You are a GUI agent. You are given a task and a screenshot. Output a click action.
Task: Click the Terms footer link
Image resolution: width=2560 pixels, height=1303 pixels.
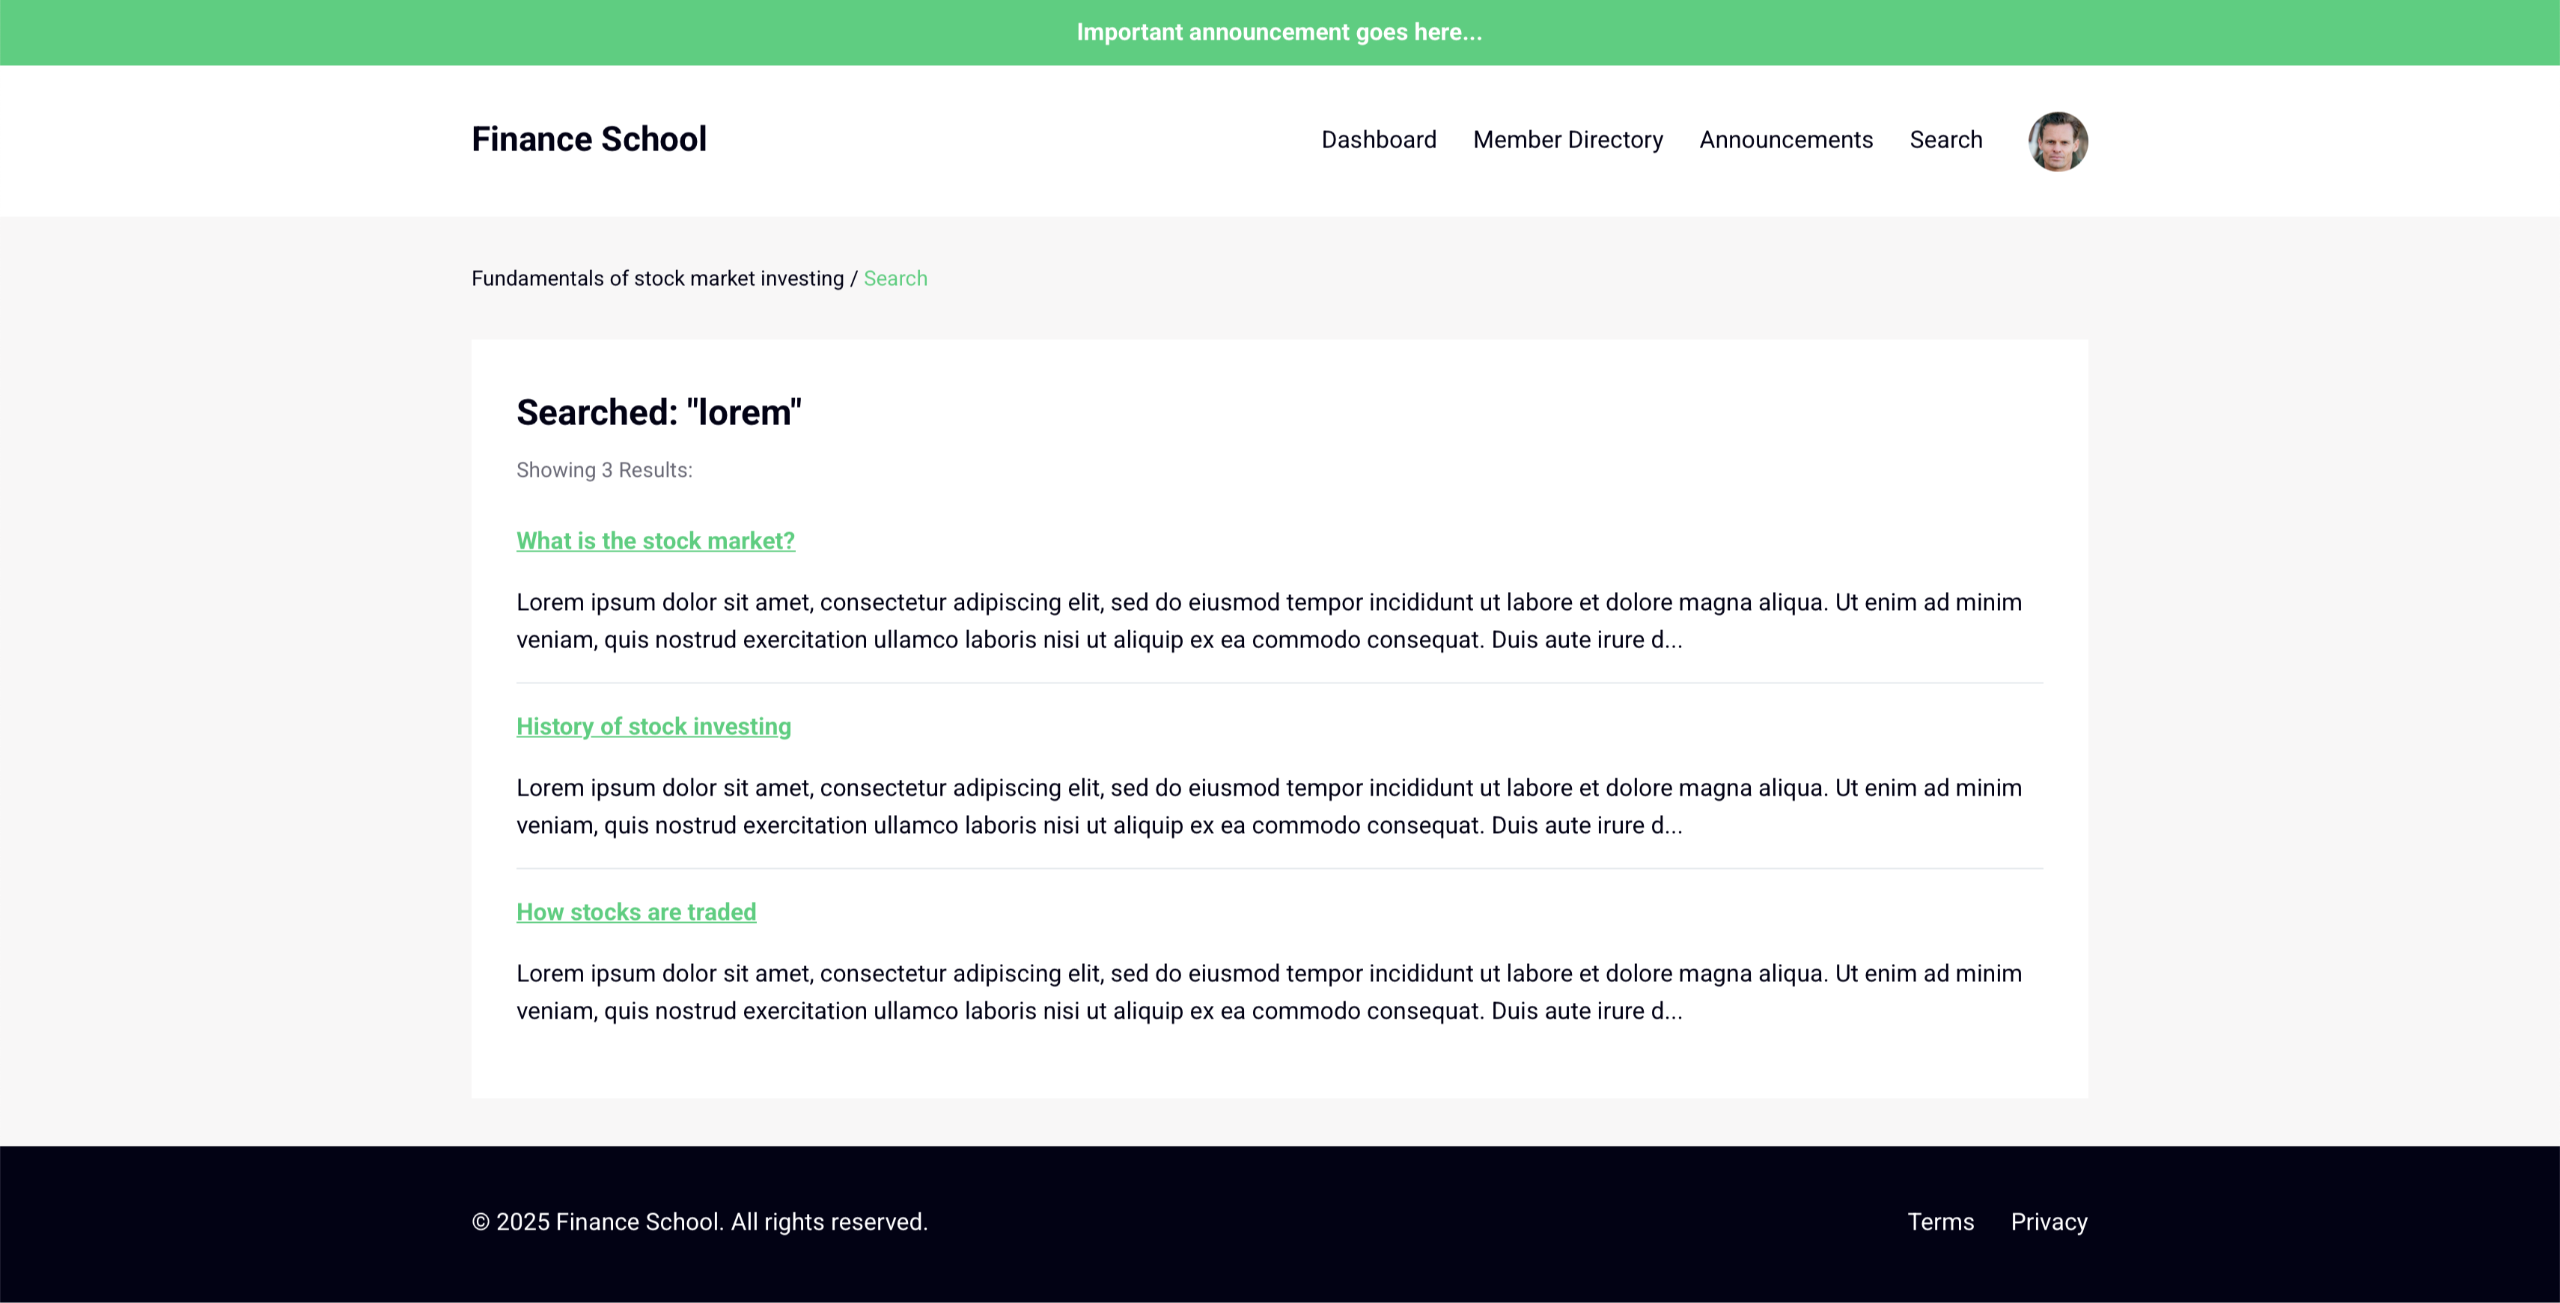click(1940, 1222)
